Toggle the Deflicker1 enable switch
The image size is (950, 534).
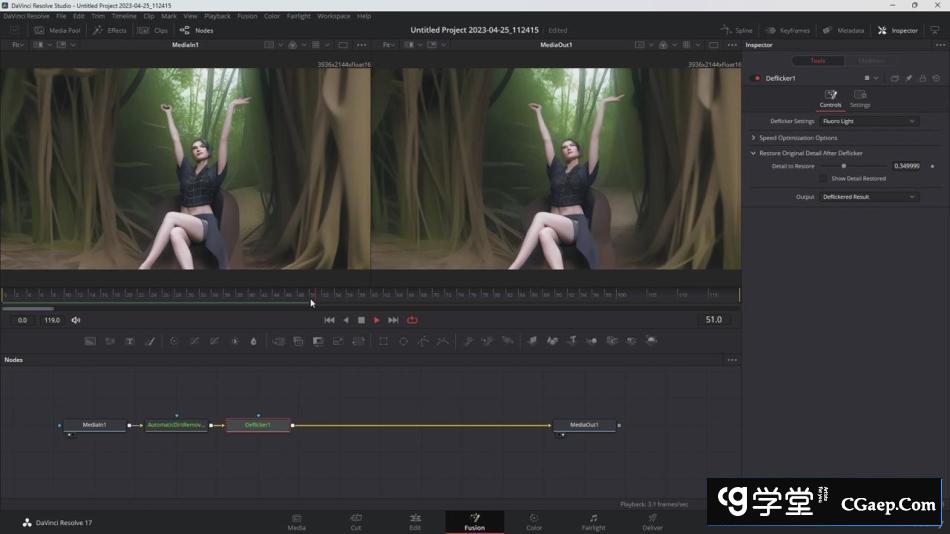(x=757, y=78)
